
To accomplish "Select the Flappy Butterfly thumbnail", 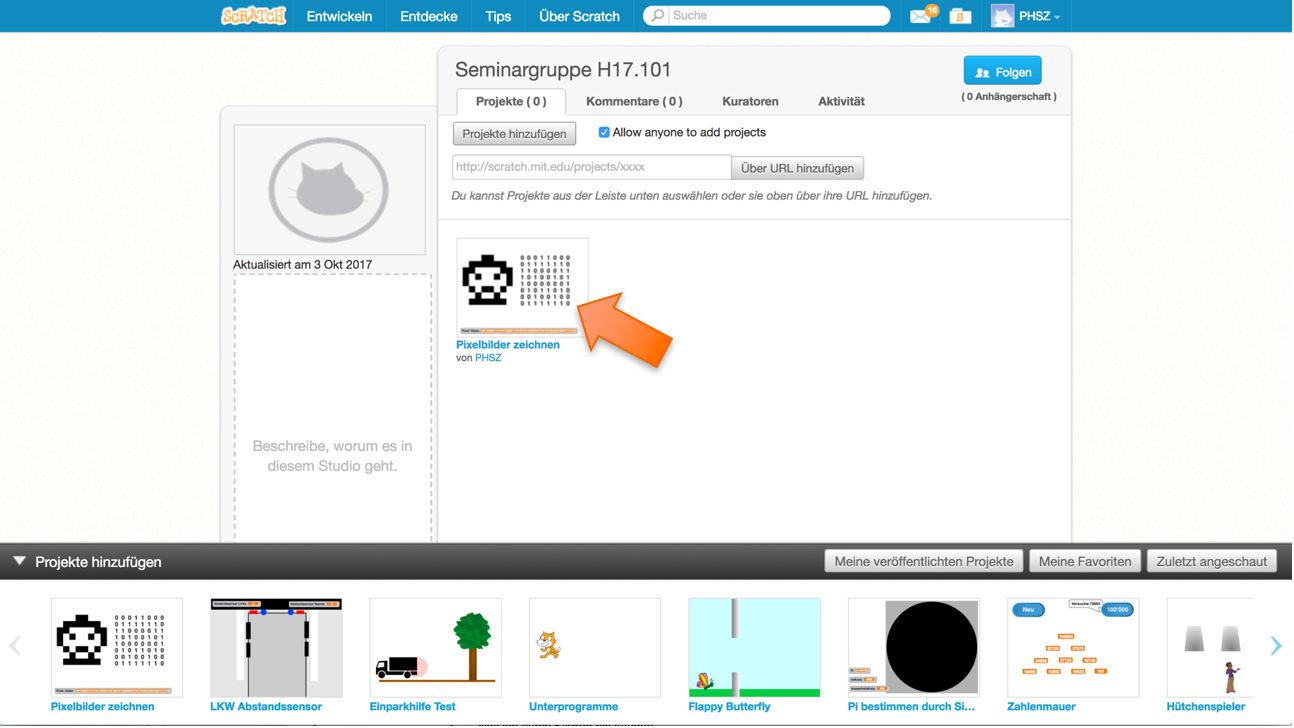I will pos(754,648).
